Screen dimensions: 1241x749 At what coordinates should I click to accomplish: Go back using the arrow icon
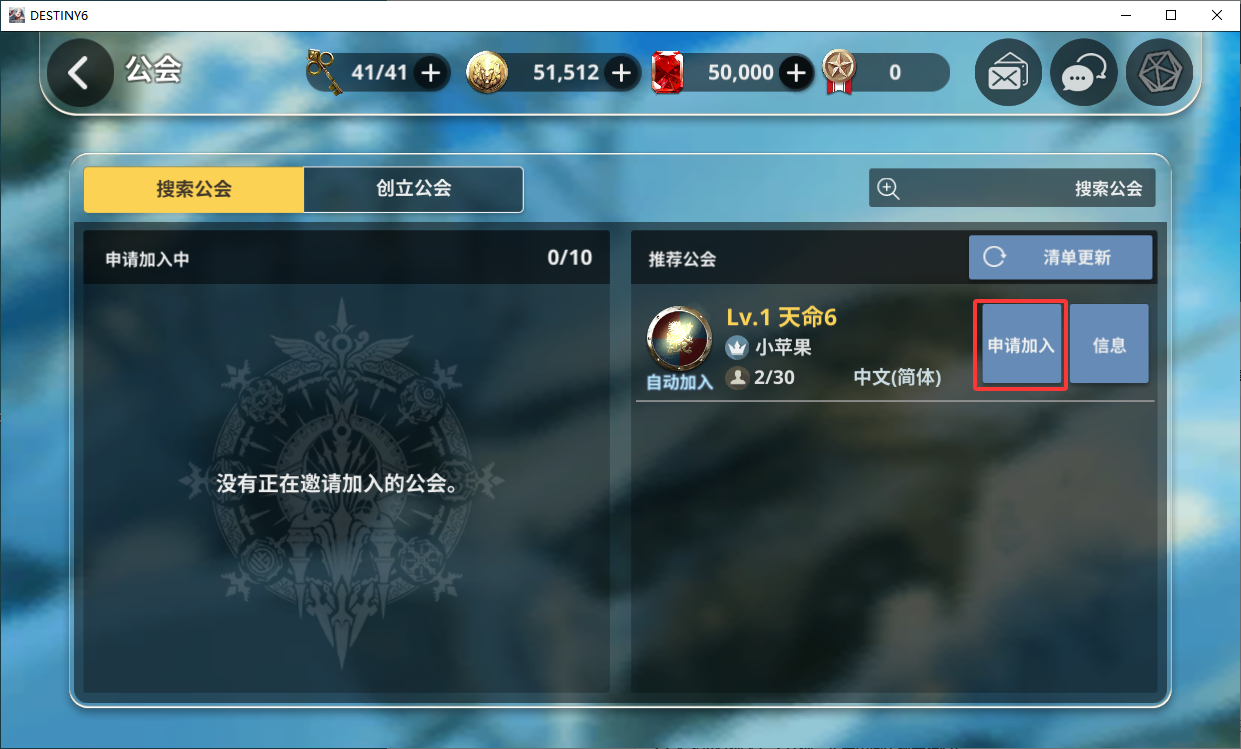[x=80, y=73]
